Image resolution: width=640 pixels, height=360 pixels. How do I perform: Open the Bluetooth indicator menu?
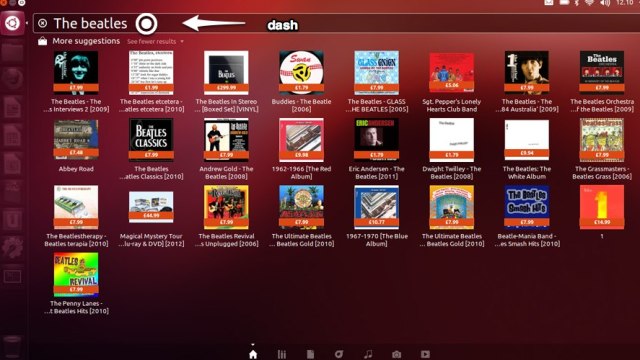click(x=577, y=2)
